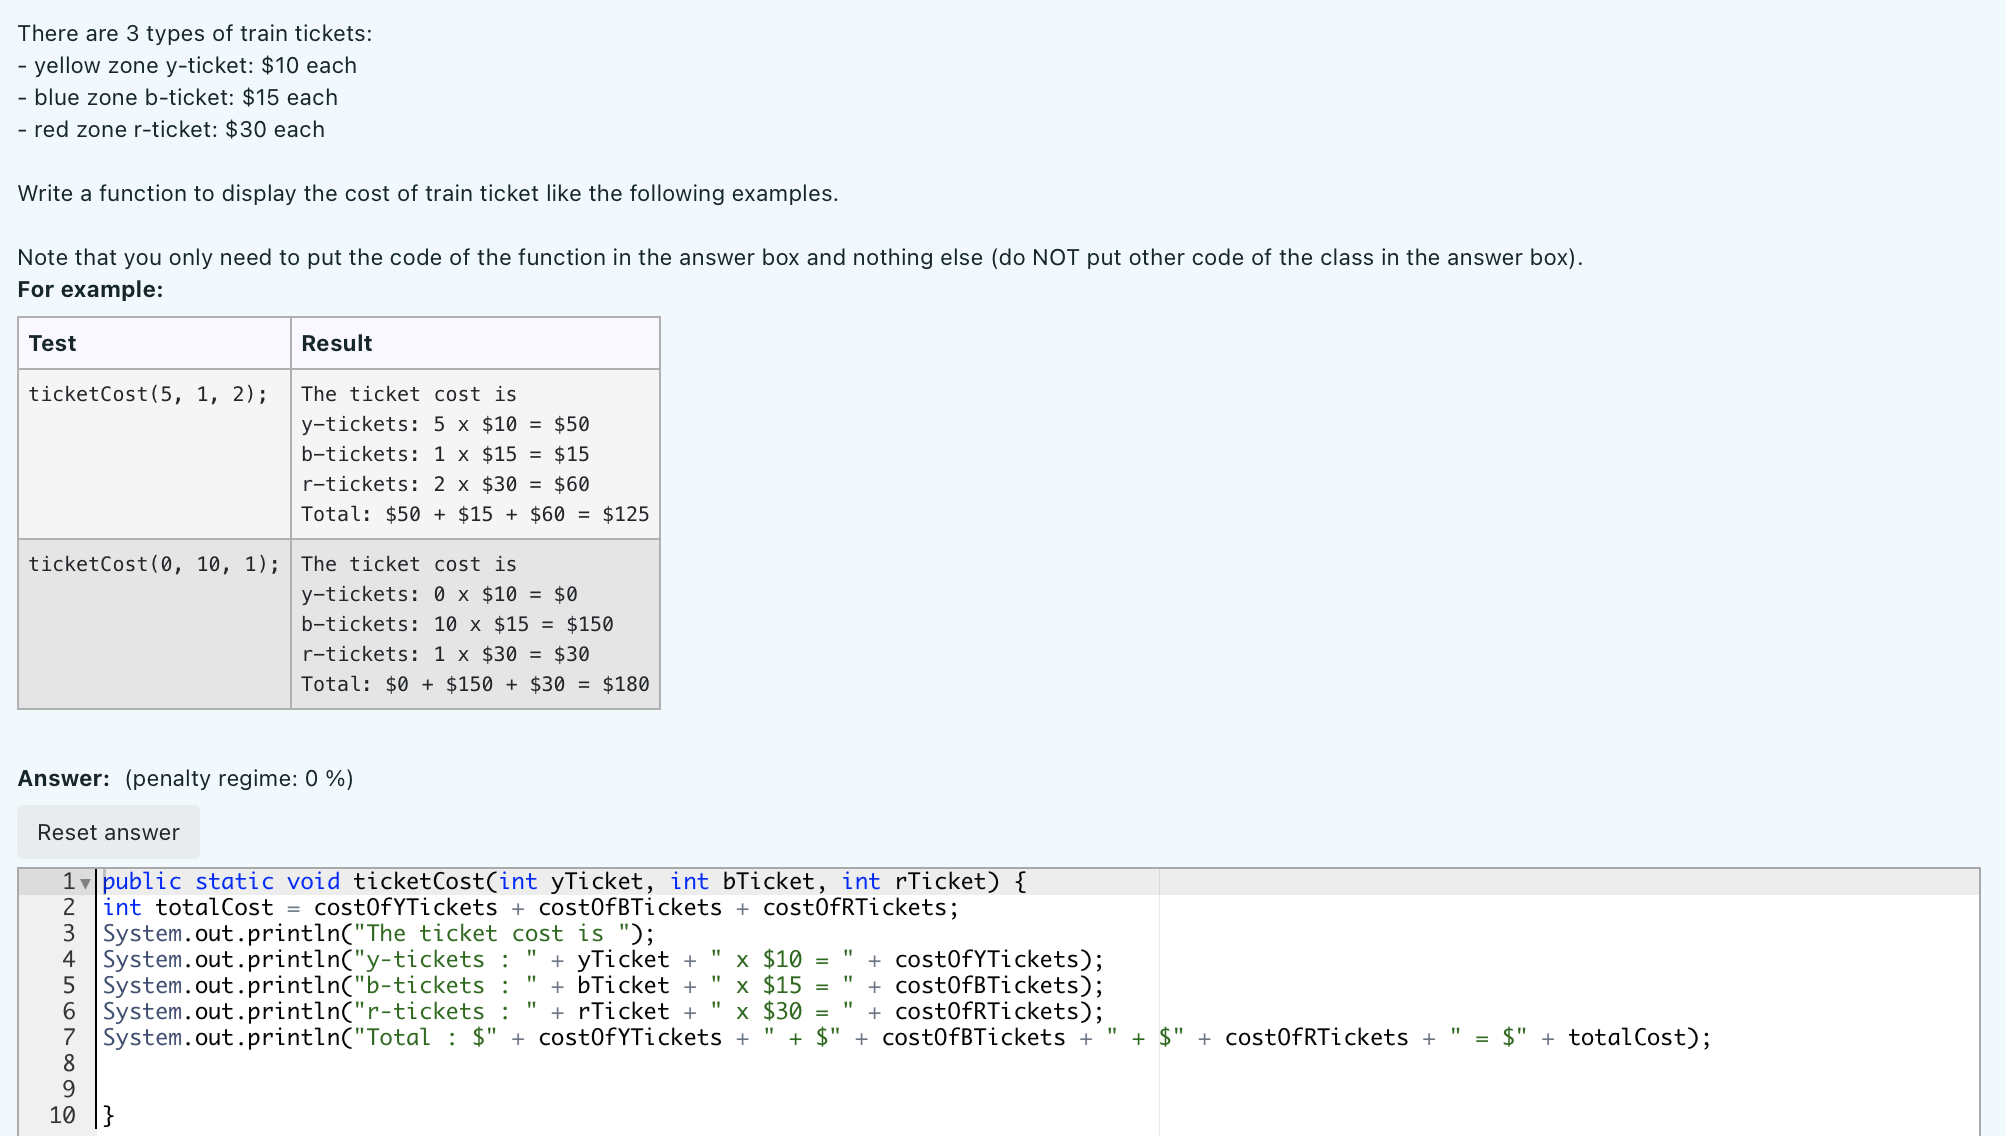Click the Answer: label text
The height and width of the screenshot is (1136, 2006).
tap(63, 777)
